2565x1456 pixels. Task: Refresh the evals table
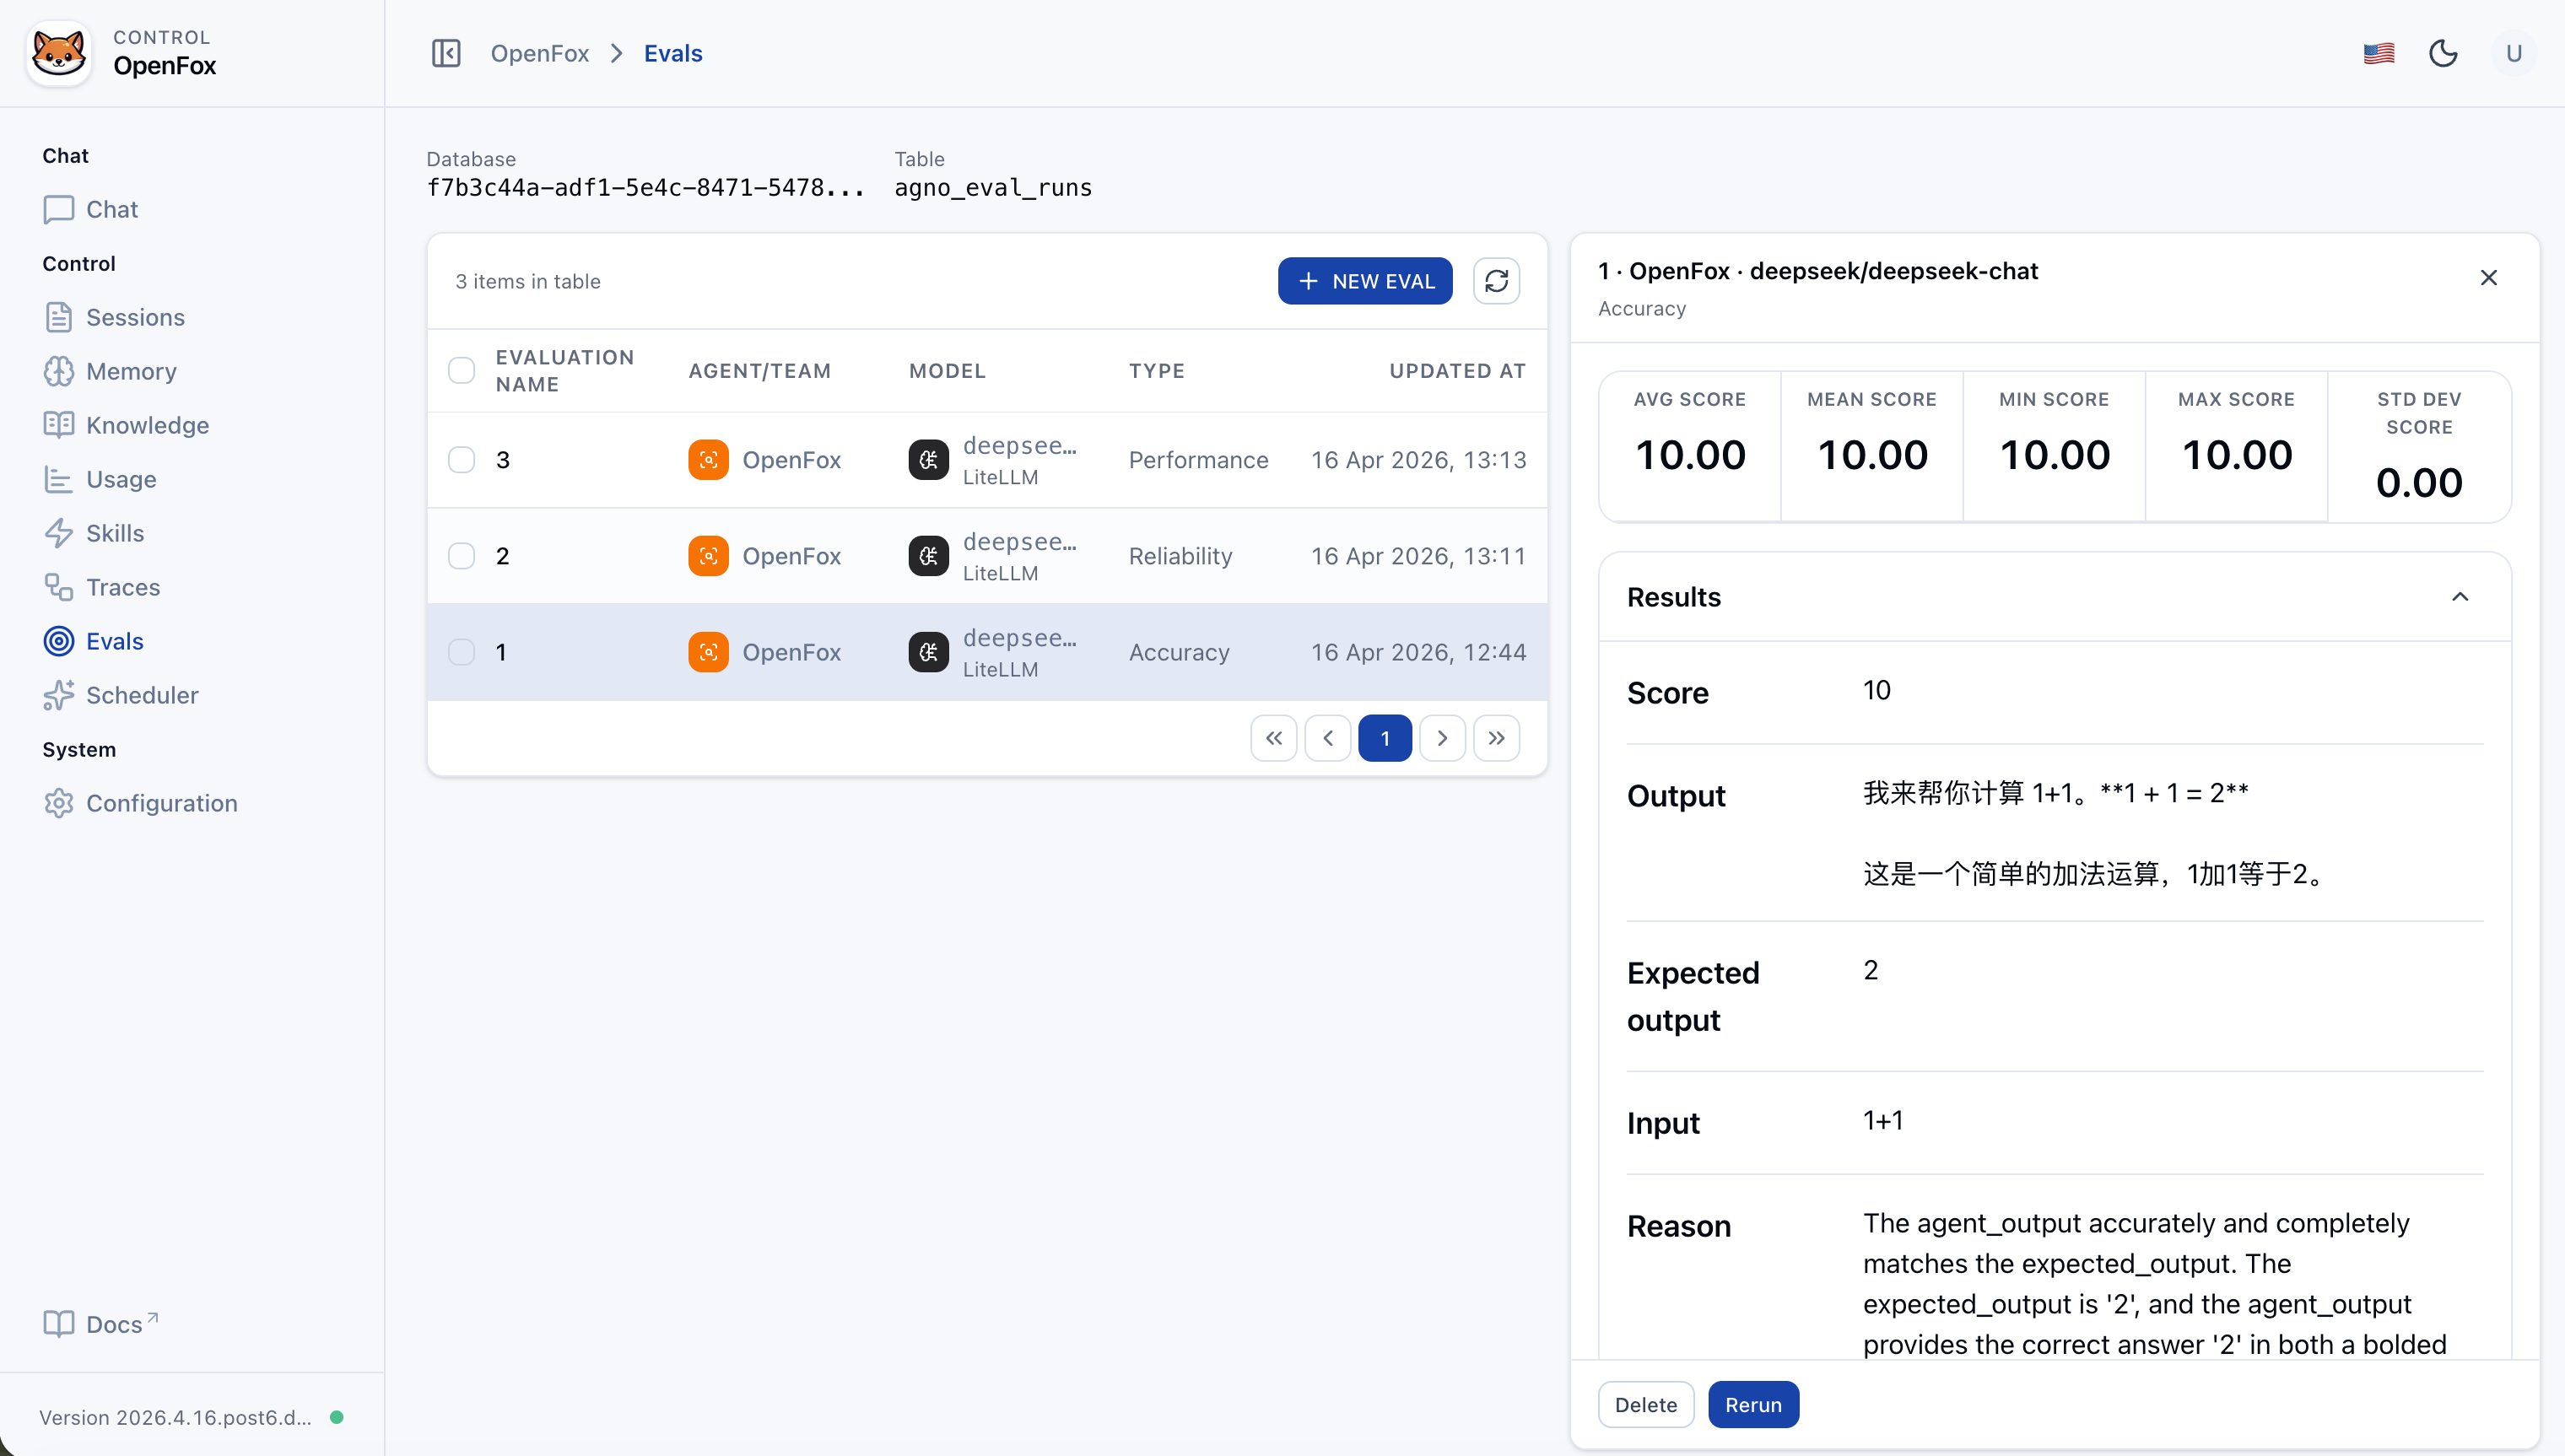1496,281
